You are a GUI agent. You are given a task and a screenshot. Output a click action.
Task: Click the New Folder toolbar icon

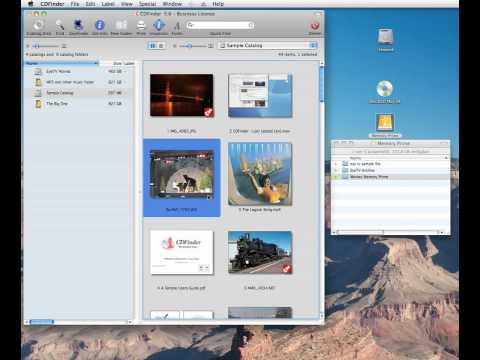point(121,25)
